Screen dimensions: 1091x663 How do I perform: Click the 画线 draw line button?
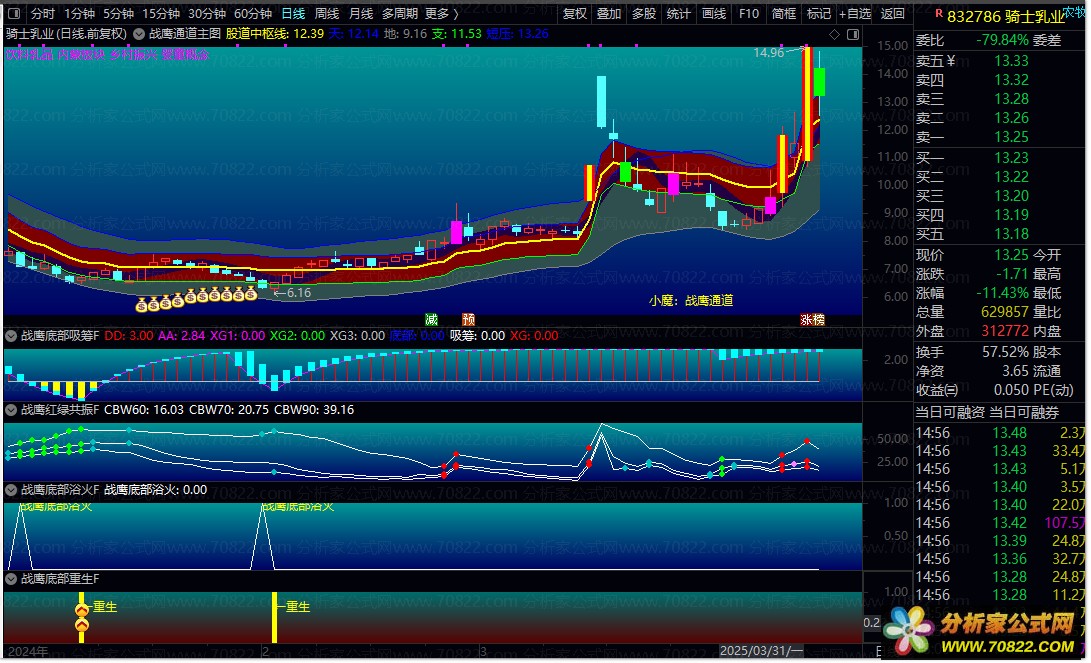click(714, 13)
